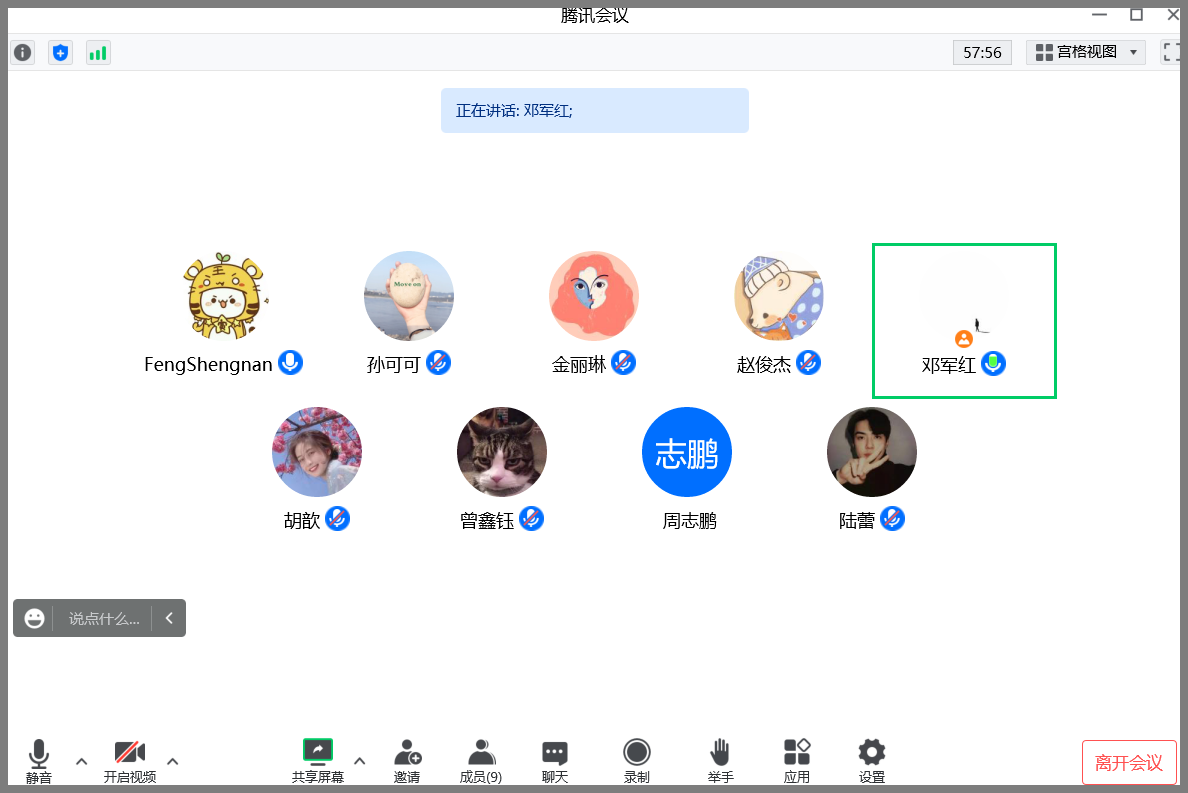1188x793 pixels.
Task: Open the 成员(9) members list
Action: click(481, 760)
